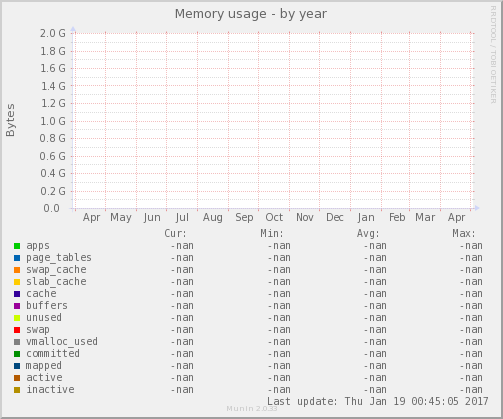503x419 pixels.
Task: Click the 'Bytes' vertical axis label
Action: pos(11,120)
